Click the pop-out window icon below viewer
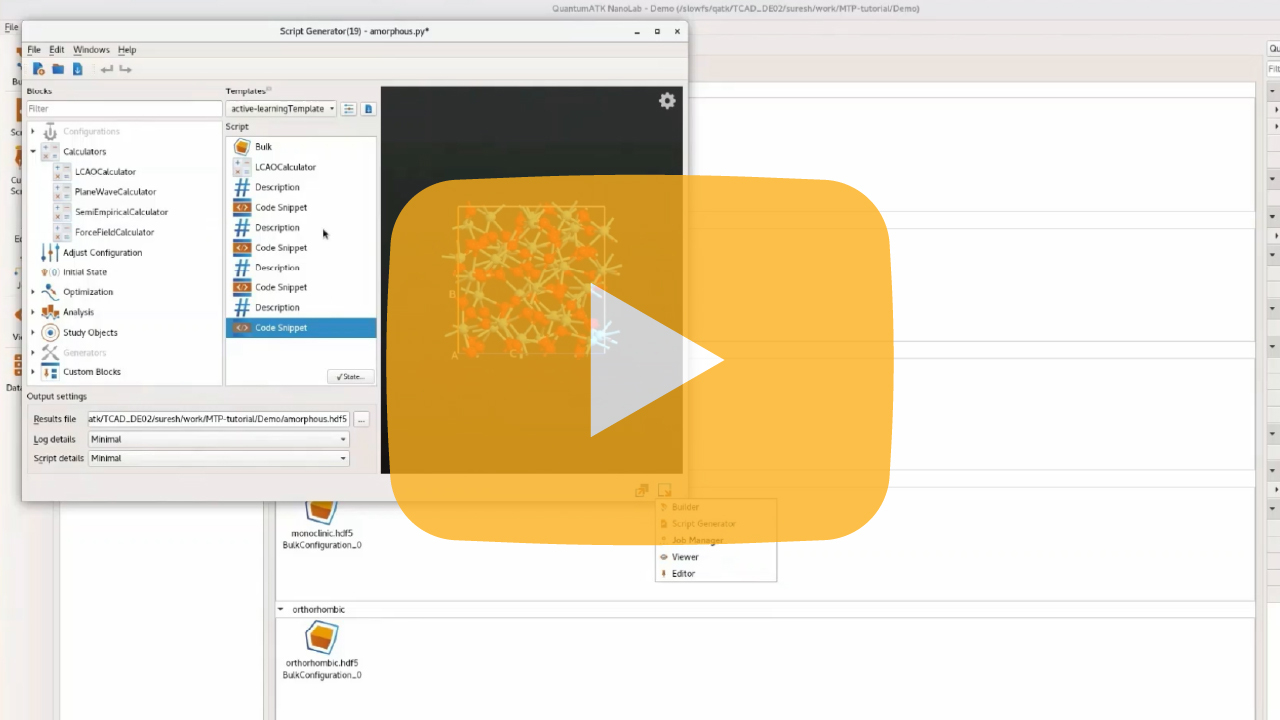 coord(642,491)
